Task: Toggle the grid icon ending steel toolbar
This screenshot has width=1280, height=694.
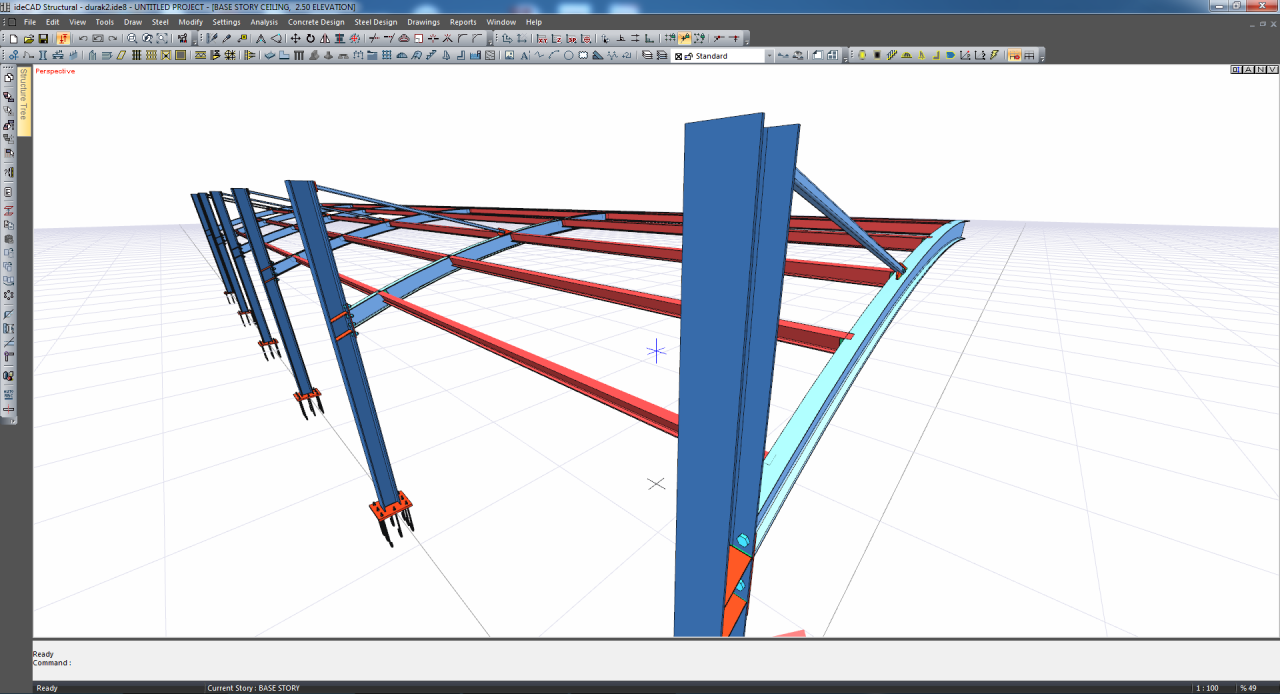Action: [x=1029, y=55]
